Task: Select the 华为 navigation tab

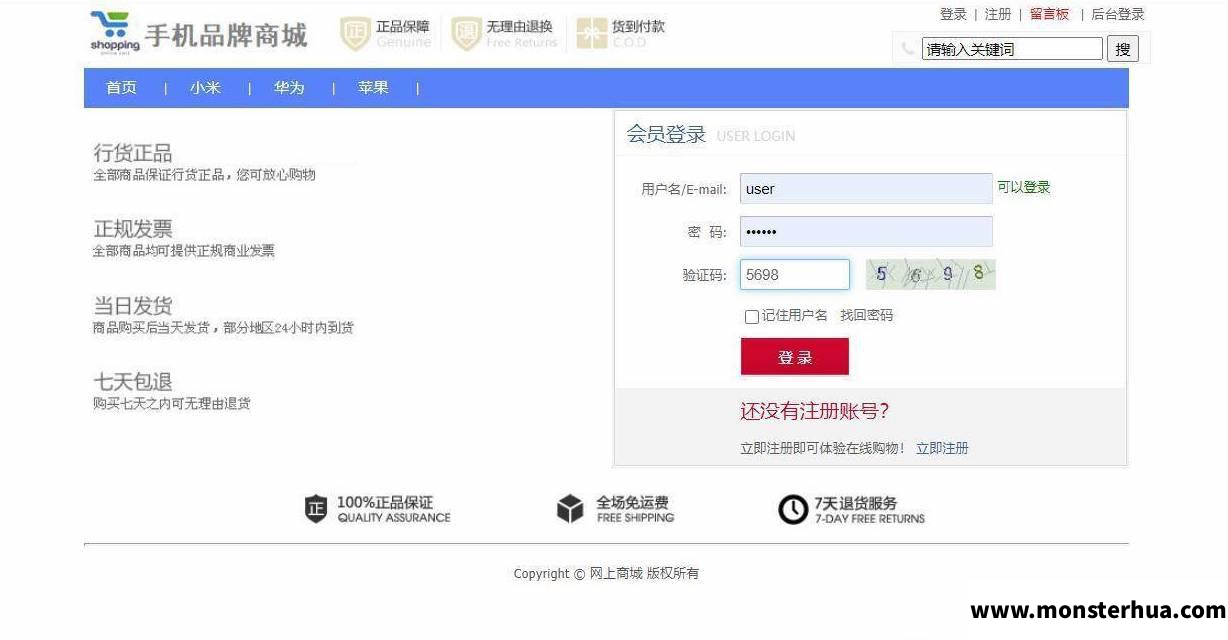Action: pyautogui.click(x=289, y=88)
